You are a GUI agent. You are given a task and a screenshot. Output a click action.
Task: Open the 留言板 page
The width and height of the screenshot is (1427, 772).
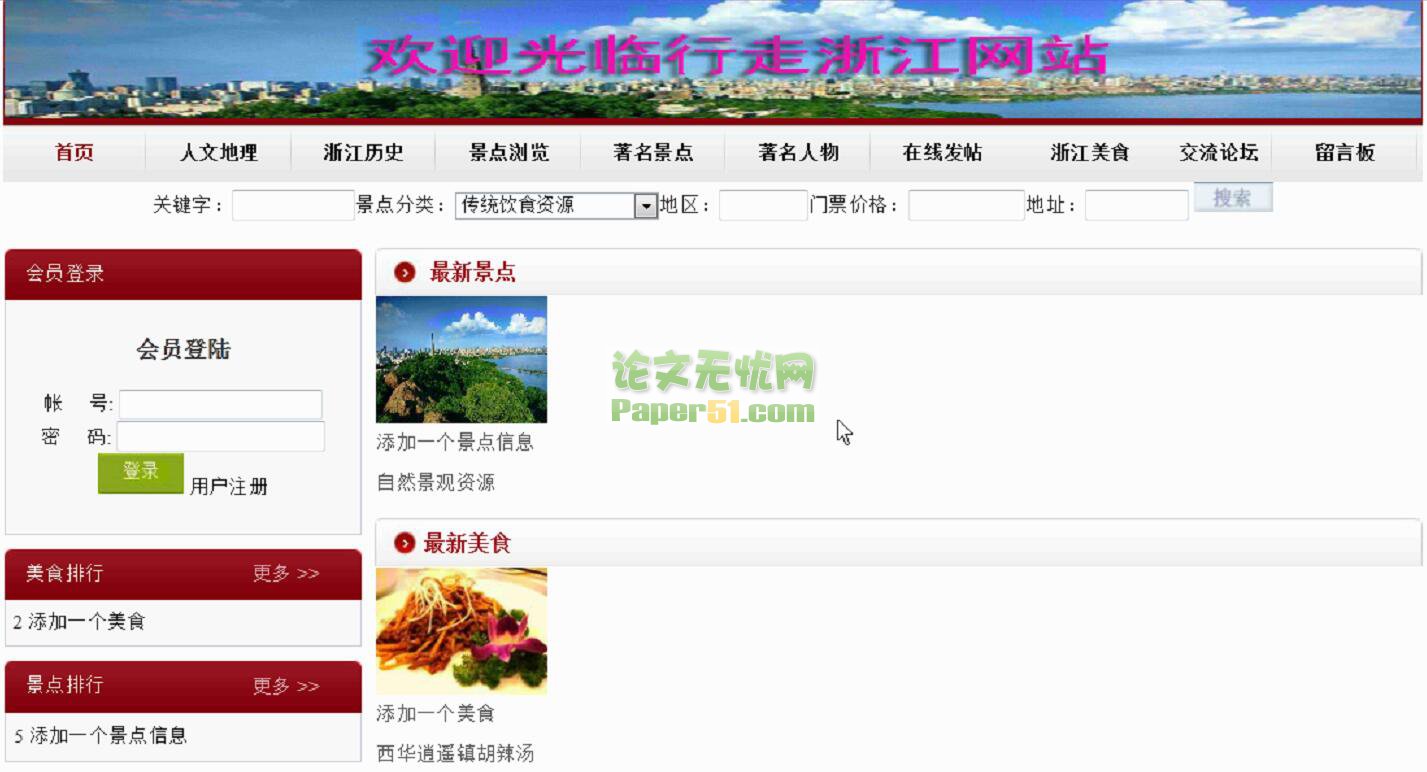(x=1345, y=153)
